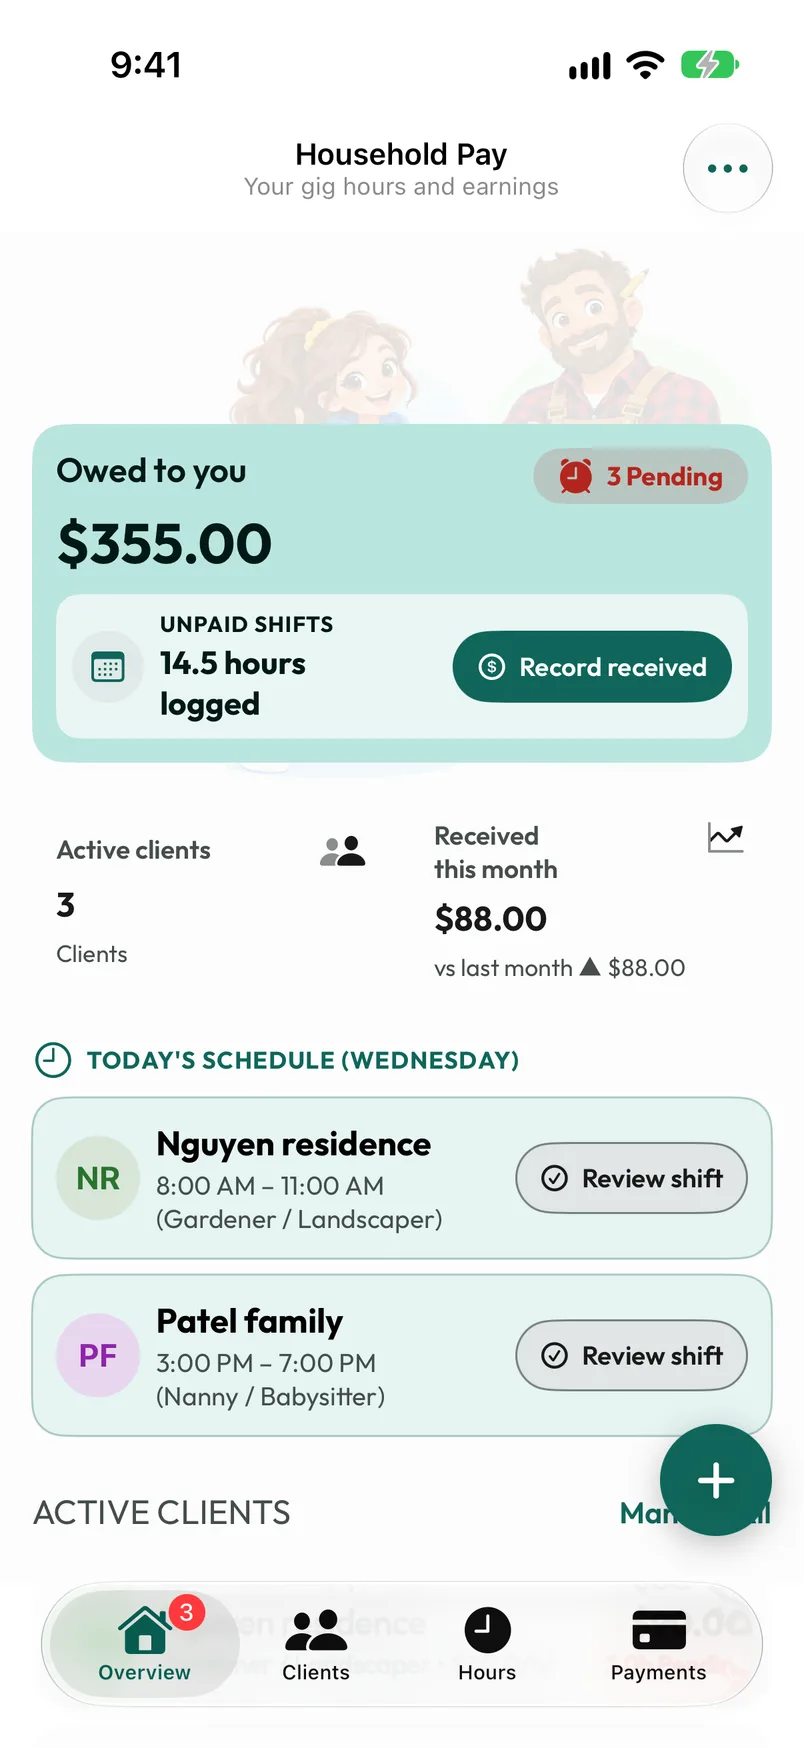Tap the $355.00 owed amount
804x1748 pixels.
pos(165,544)
